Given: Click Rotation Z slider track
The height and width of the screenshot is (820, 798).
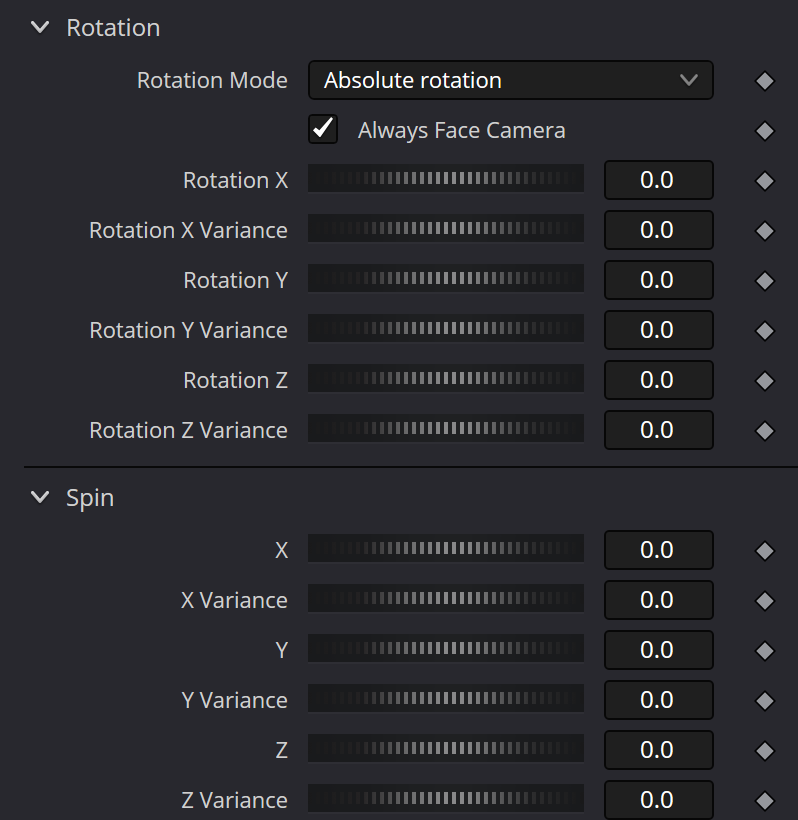Looking at the screenshot, I should pyautogui.click(x=446, y=378).
